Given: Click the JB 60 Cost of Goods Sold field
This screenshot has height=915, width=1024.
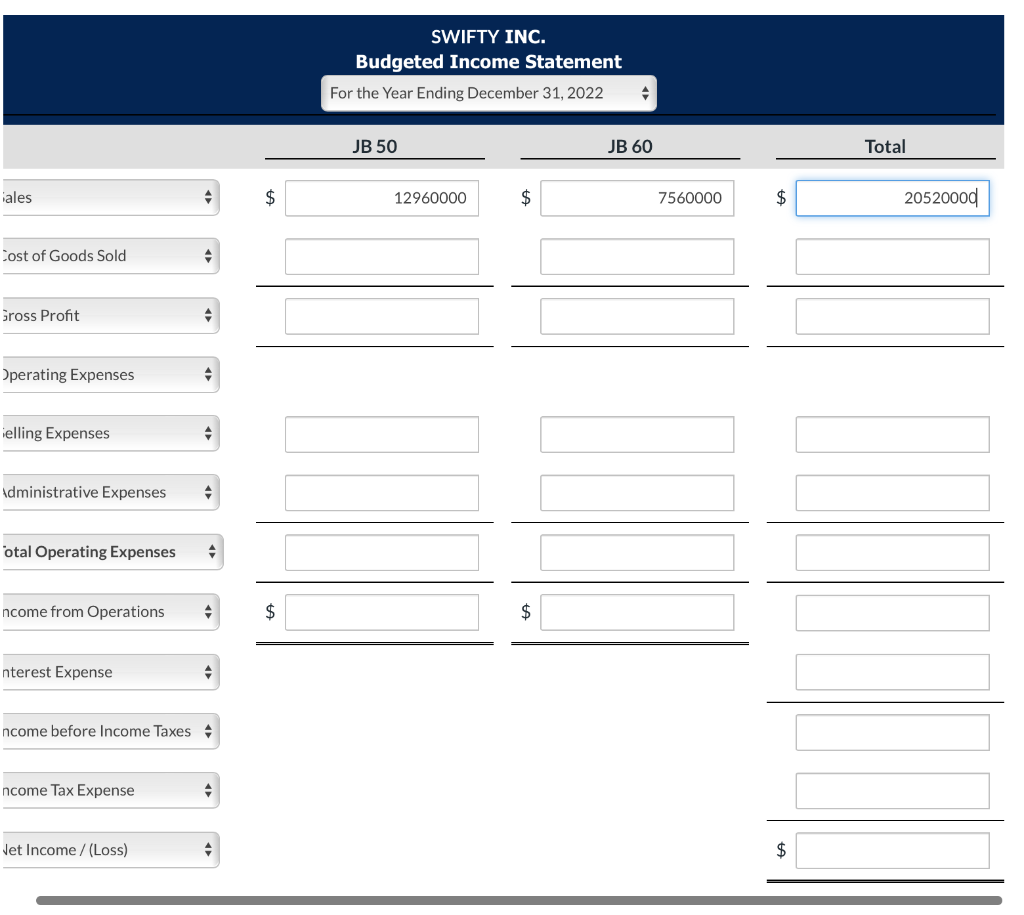Looking at the screenshot, I should pyautogui.click(x=637, y=256).
